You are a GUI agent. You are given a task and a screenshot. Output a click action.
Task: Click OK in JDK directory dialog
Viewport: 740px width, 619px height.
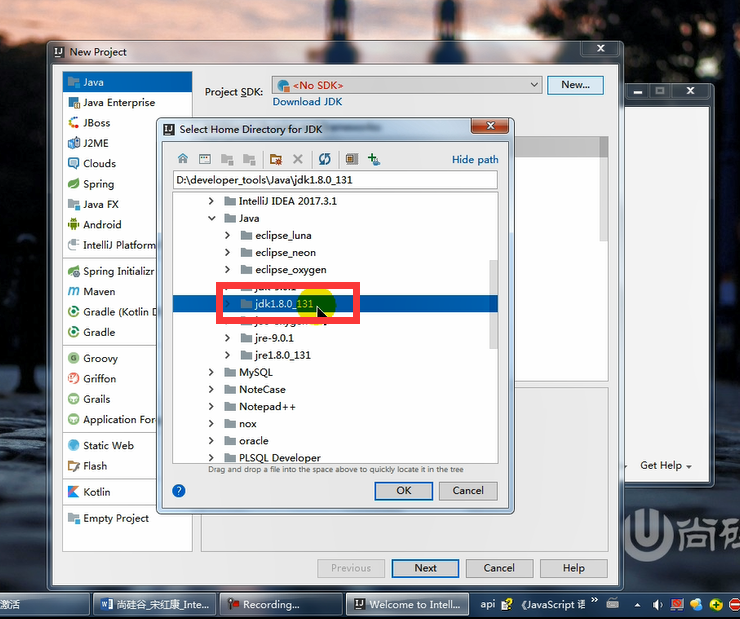click(x=404, y=491)
